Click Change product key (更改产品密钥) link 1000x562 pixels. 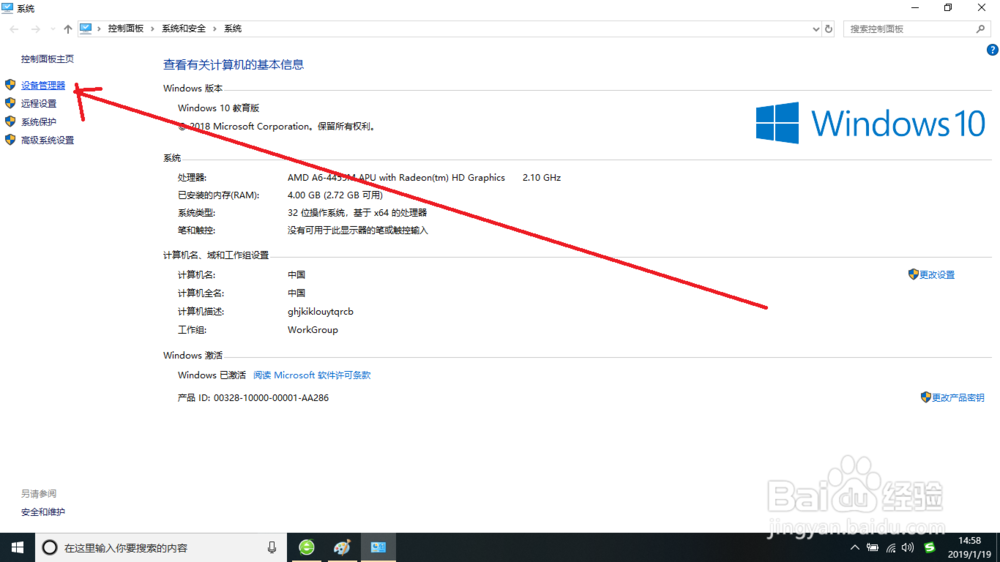pos(958,397)
